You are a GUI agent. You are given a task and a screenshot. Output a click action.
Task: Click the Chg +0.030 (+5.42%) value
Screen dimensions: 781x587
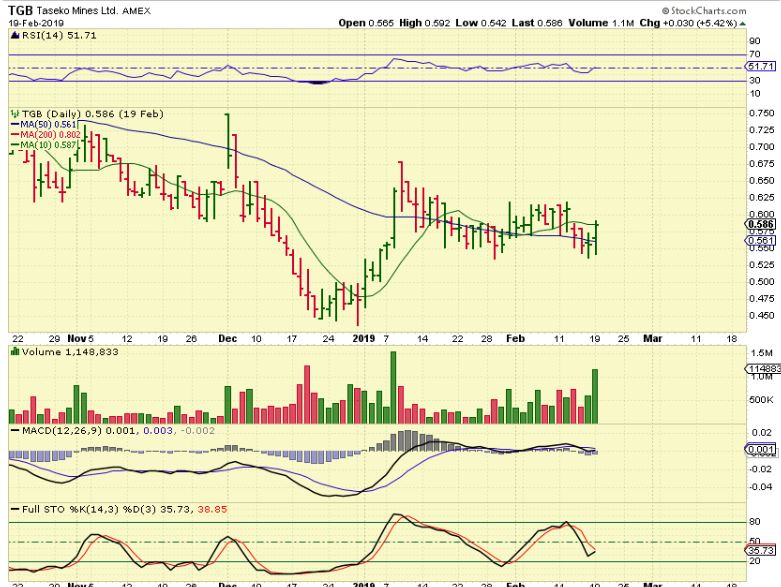pyautogui.click(x=688, y=23)
